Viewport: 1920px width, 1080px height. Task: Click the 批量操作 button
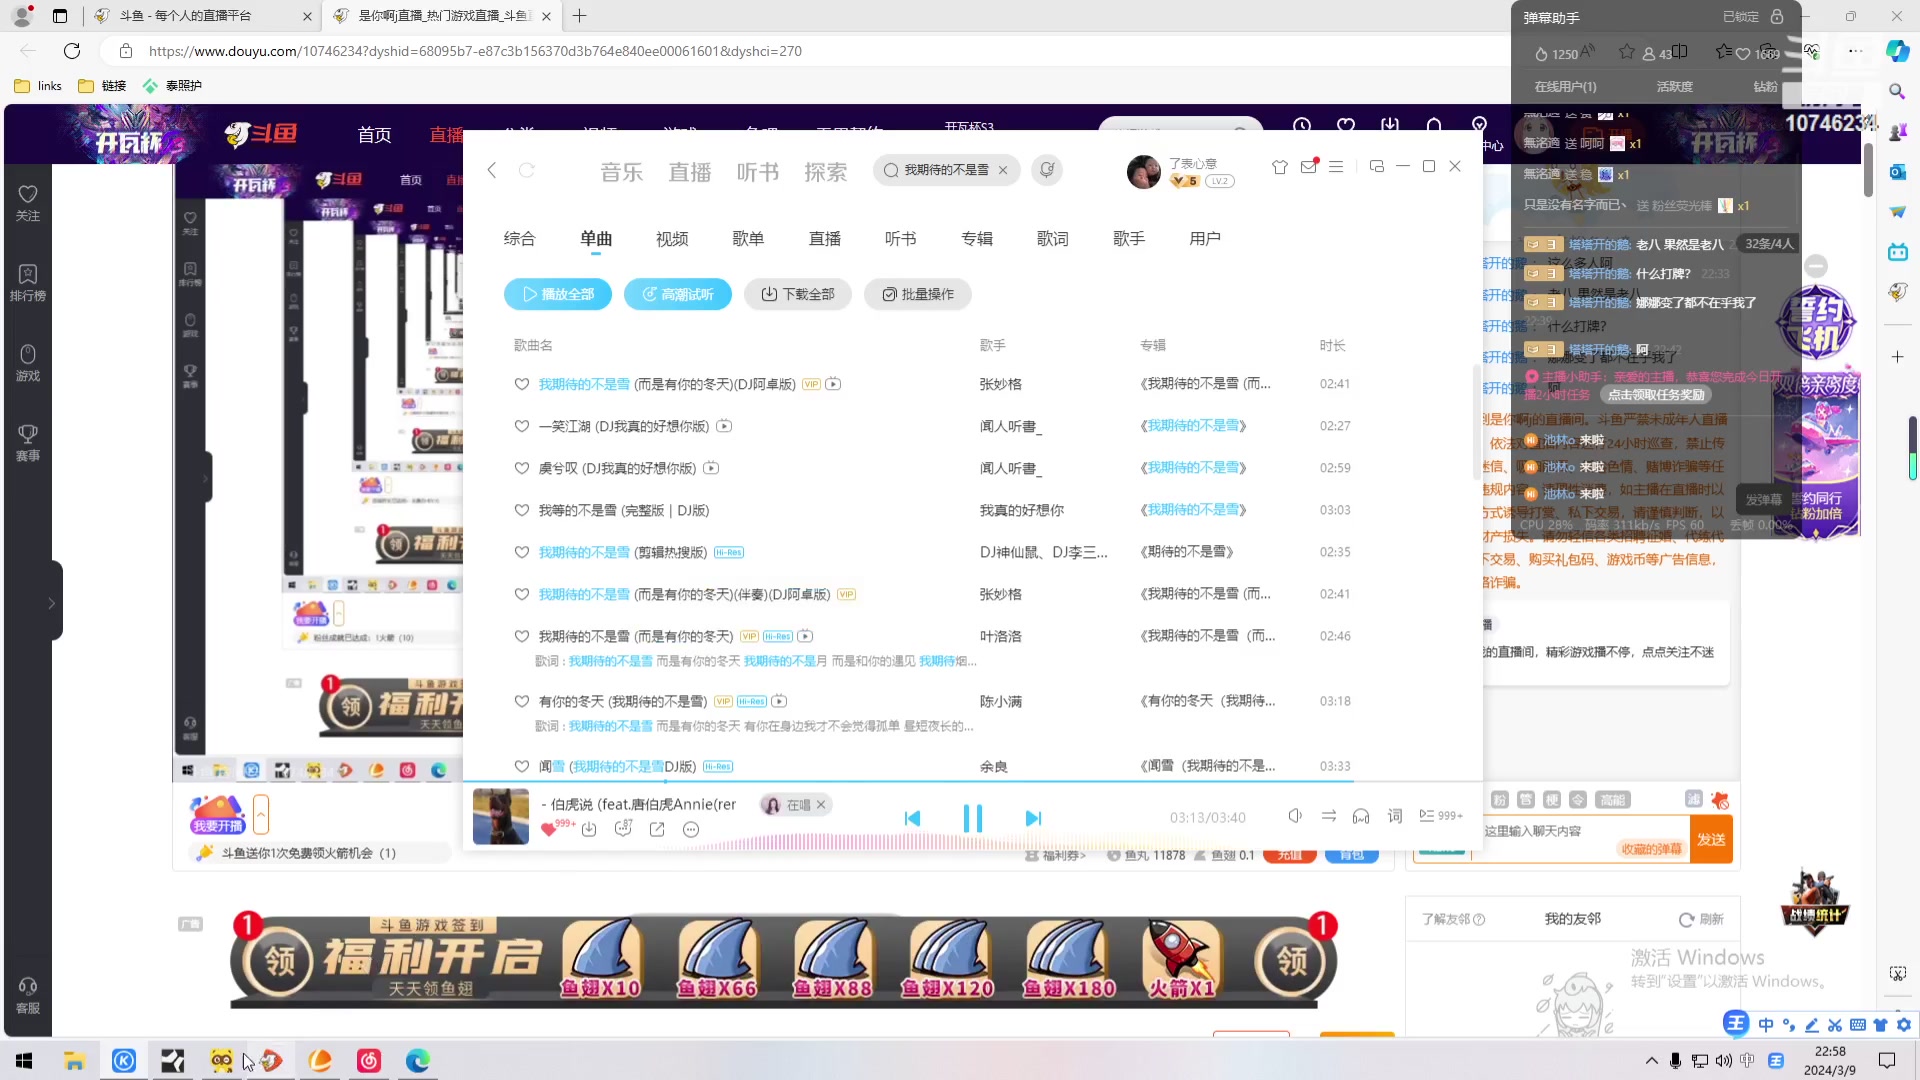[918, 294]
